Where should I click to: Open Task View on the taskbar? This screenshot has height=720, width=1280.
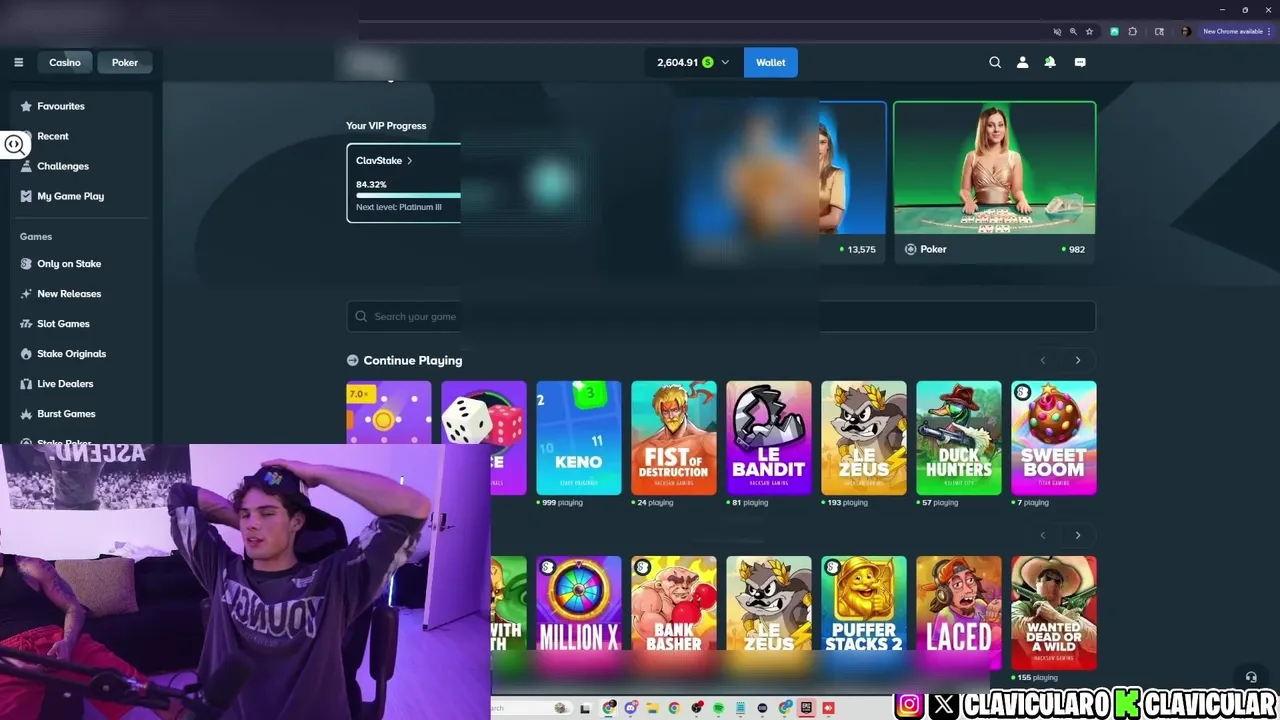pyautogui.click(x=585, y=709)
